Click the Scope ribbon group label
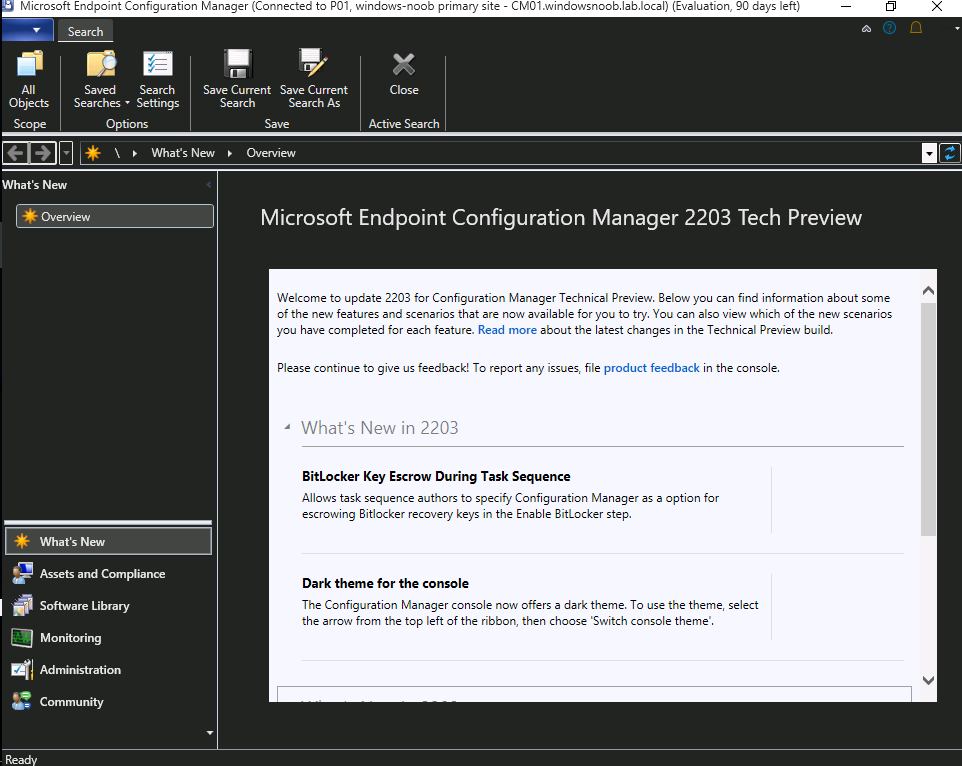 [29, 124]
